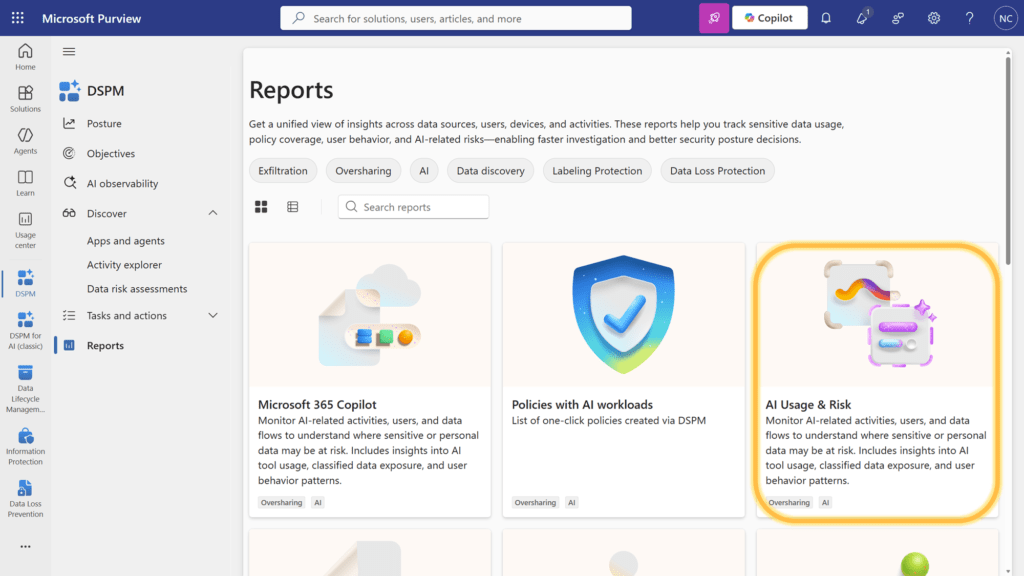This screenshot has height=576, width=1024.
Task: Select DSPM in the left rail
Action: (25, 283)
